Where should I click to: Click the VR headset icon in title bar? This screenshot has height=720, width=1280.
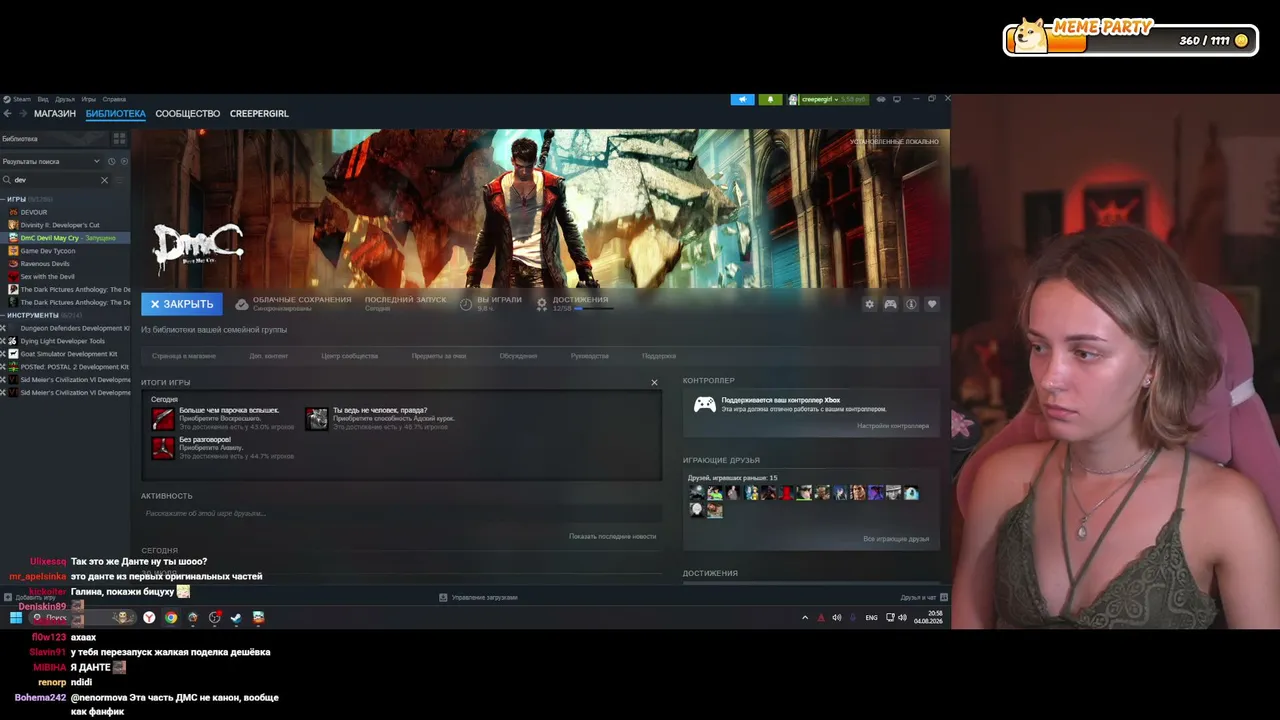(x=881, y=99)
